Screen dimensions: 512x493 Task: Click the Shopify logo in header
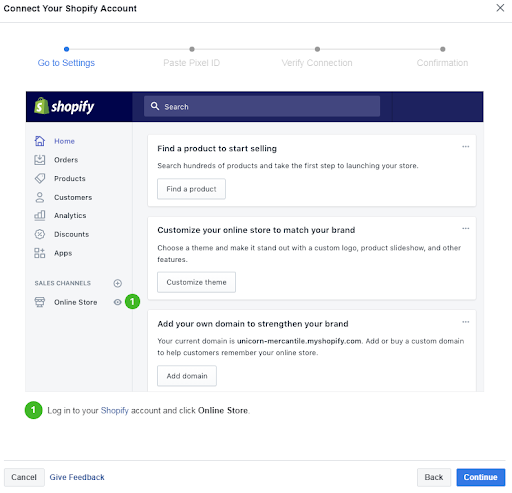(64, 106)
